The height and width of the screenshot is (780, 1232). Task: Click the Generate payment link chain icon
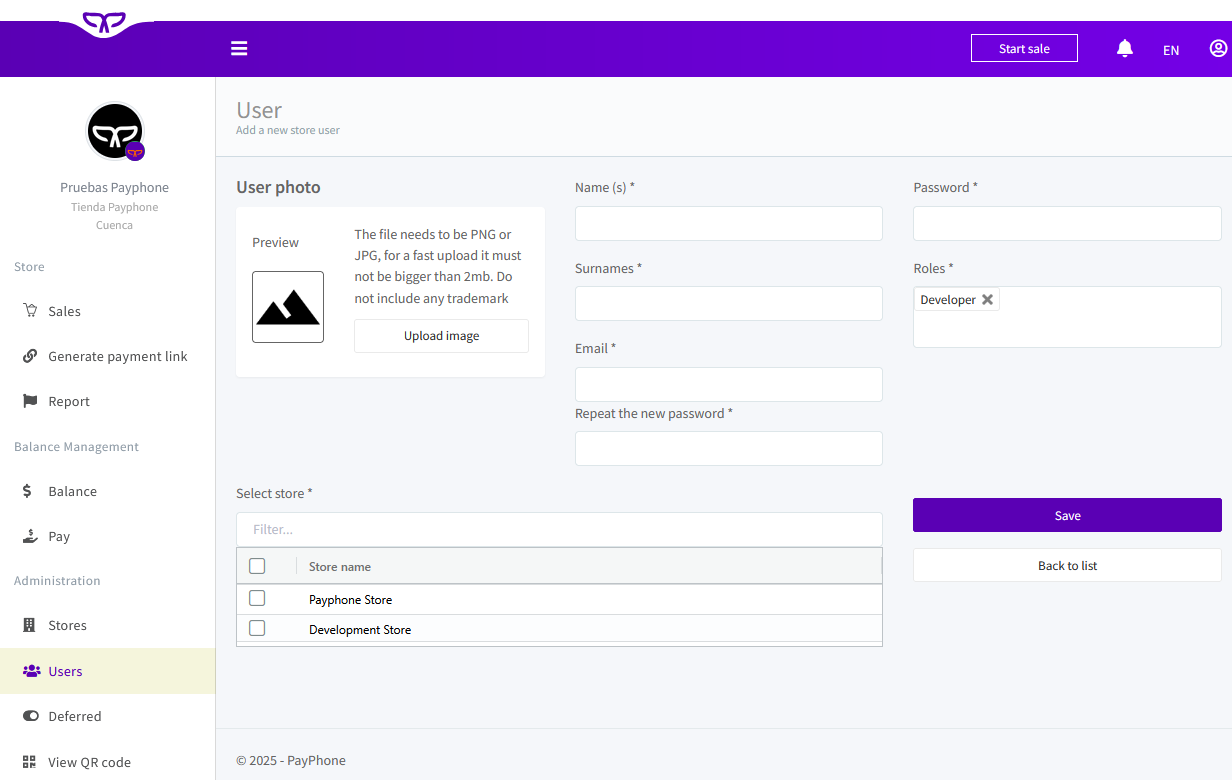click(30, 356)
